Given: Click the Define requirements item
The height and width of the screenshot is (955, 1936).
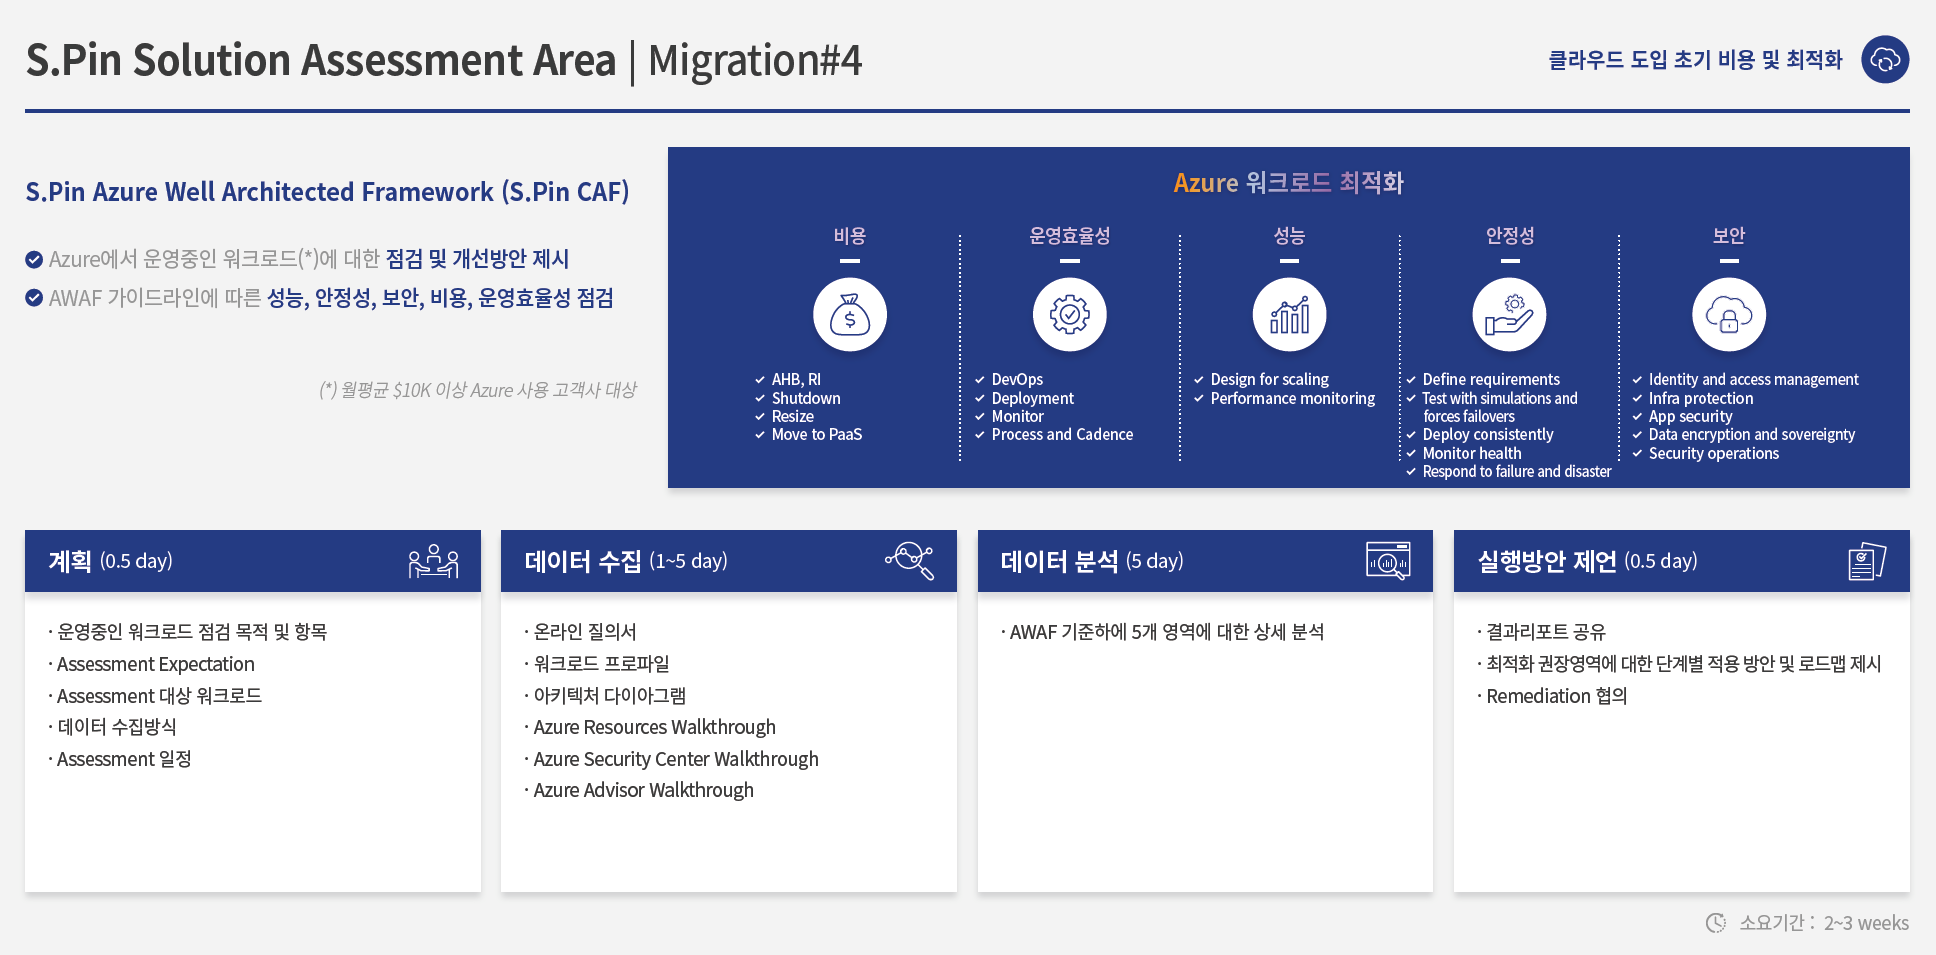Looking at the screenshot, I should tap(1491, 380).
